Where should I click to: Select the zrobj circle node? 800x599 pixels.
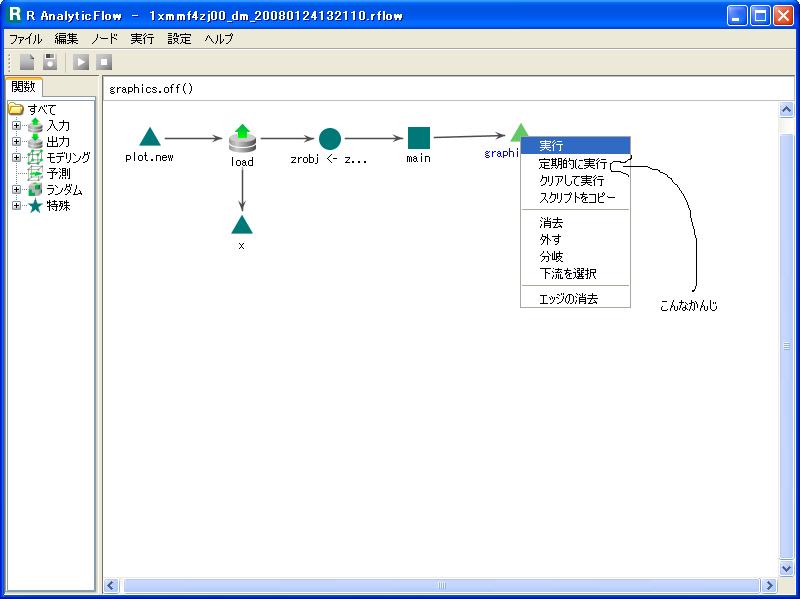point(330,139)
